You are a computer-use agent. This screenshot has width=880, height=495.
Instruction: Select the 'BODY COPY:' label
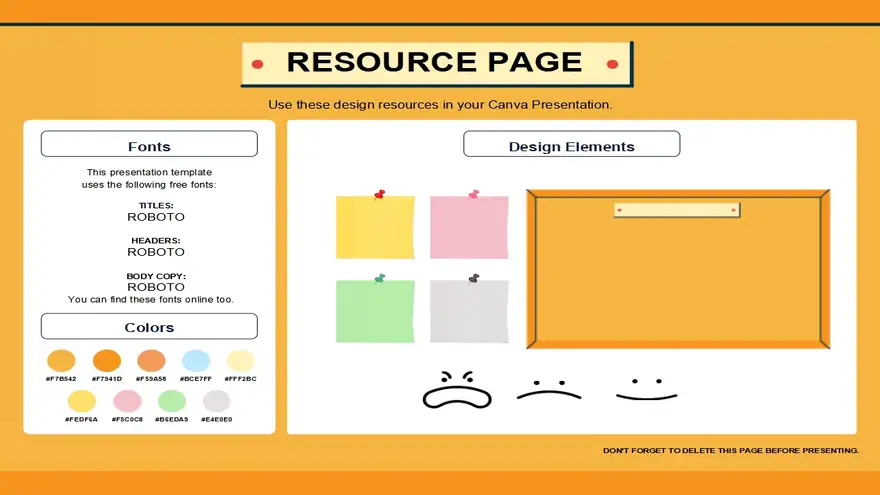pos(156,276)
